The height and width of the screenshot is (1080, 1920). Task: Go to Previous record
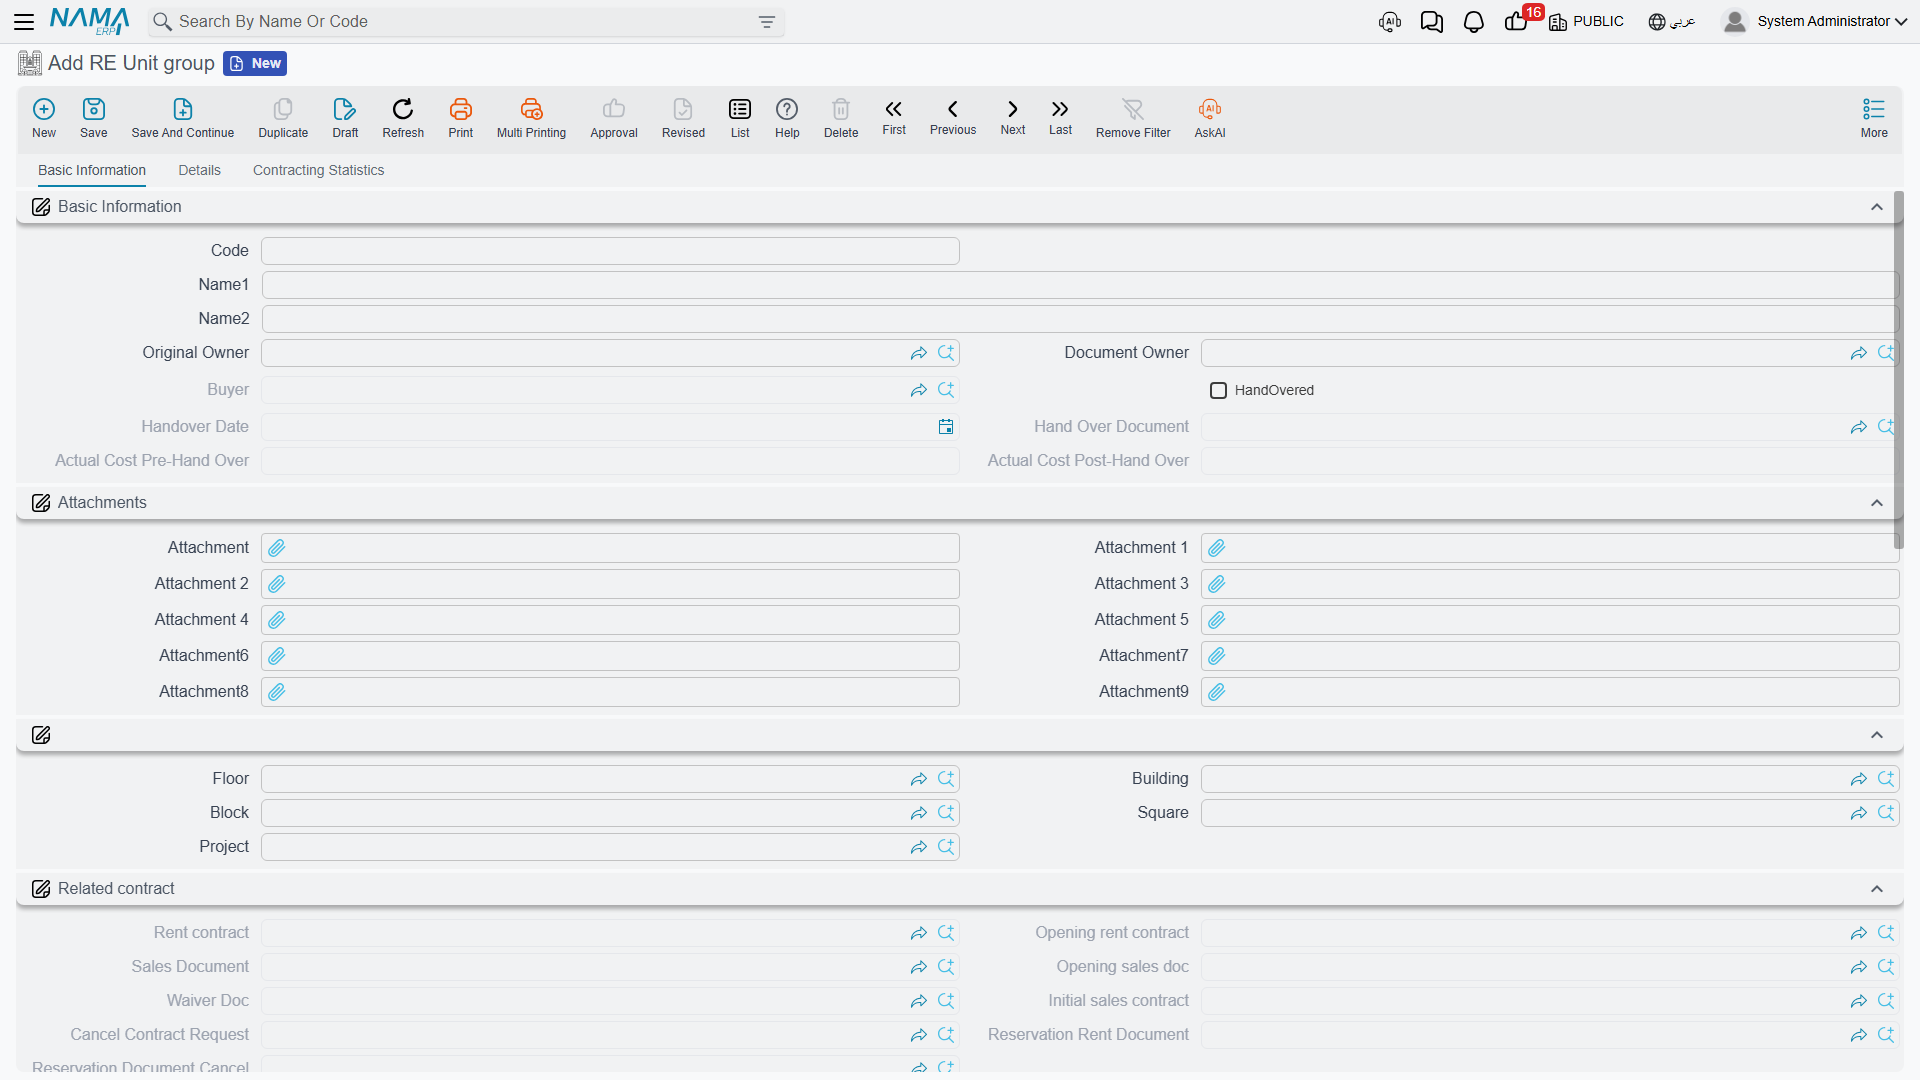(x=953, y=116)
